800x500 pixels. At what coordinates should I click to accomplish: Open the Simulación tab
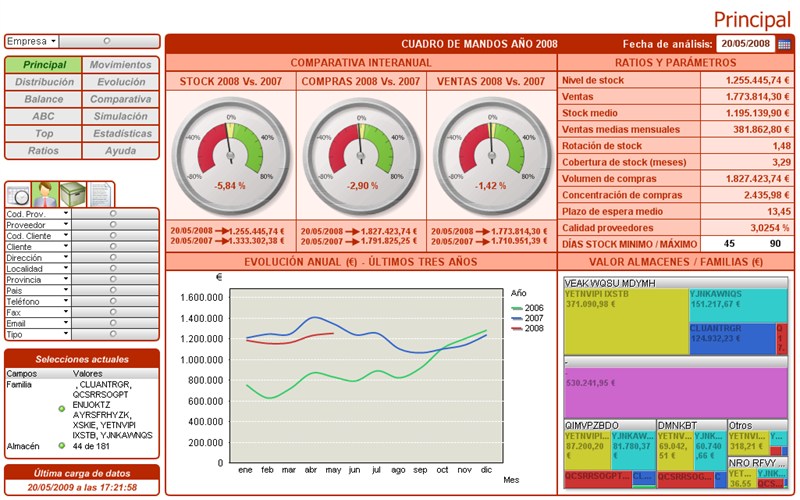click(x=120, y=116)
